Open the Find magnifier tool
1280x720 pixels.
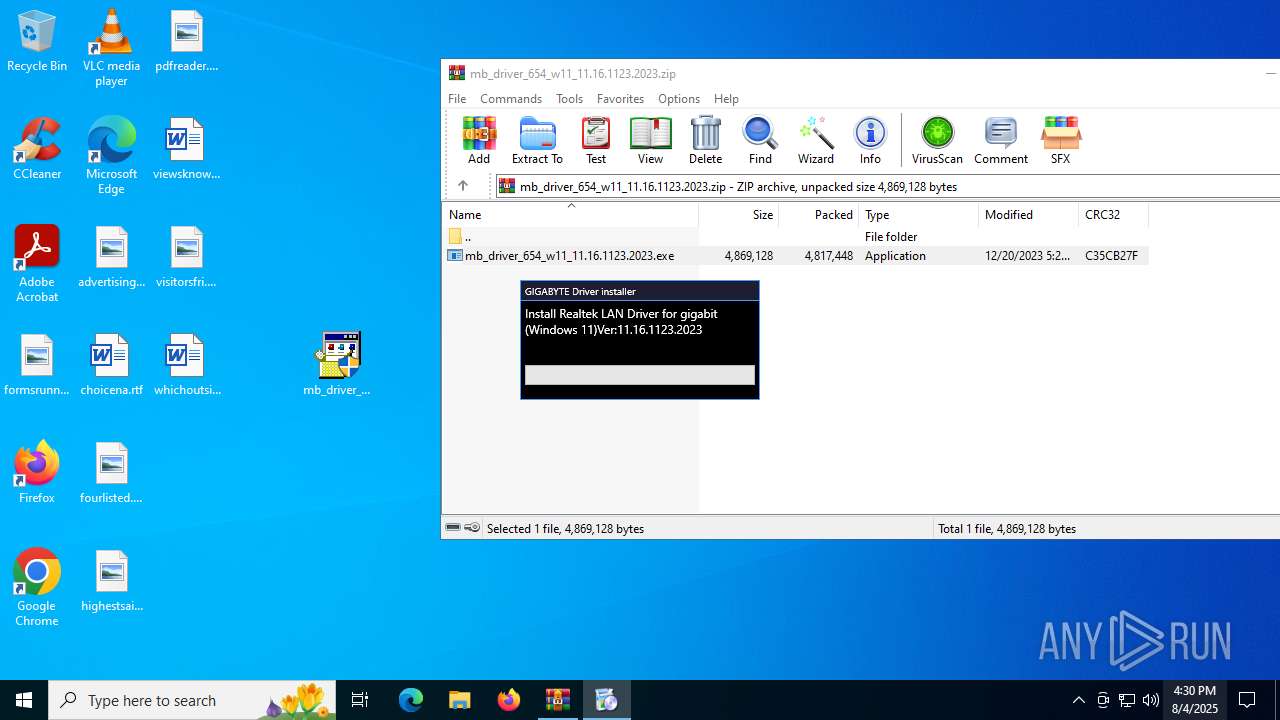click(760, 140)
